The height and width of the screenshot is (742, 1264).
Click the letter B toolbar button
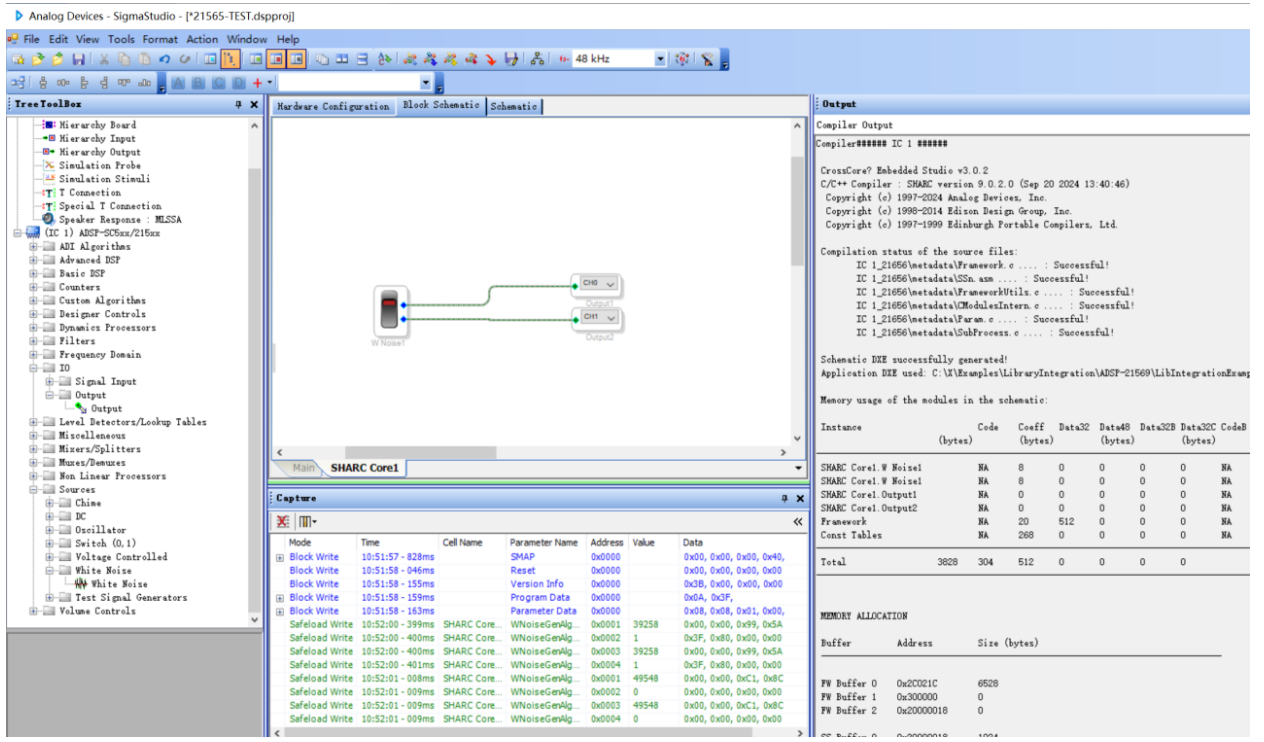pos(198,84)
